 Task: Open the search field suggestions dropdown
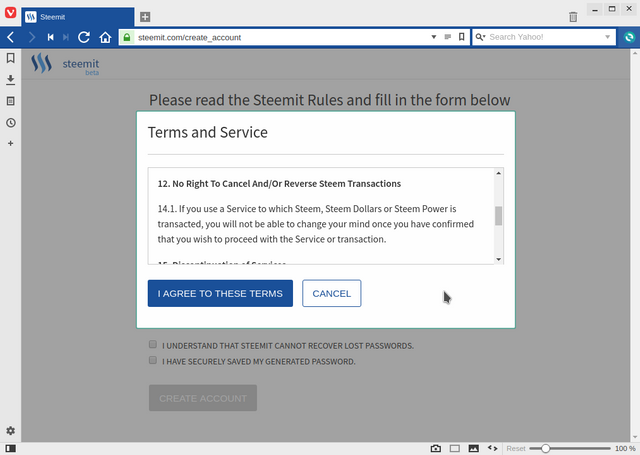[608, 37]
